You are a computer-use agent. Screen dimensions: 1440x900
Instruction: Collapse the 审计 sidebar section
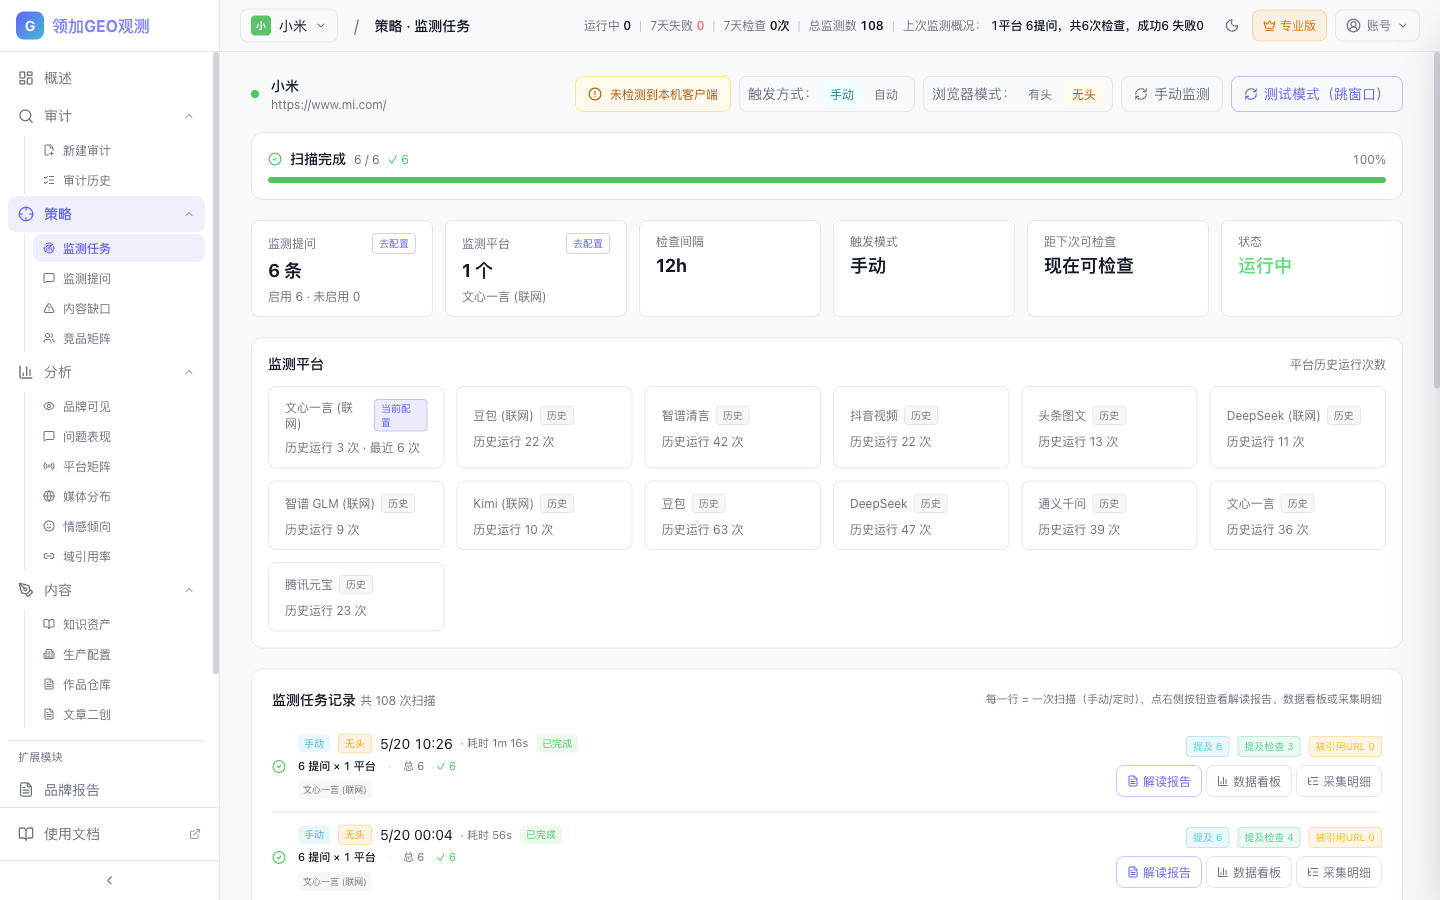coord(189,116)
